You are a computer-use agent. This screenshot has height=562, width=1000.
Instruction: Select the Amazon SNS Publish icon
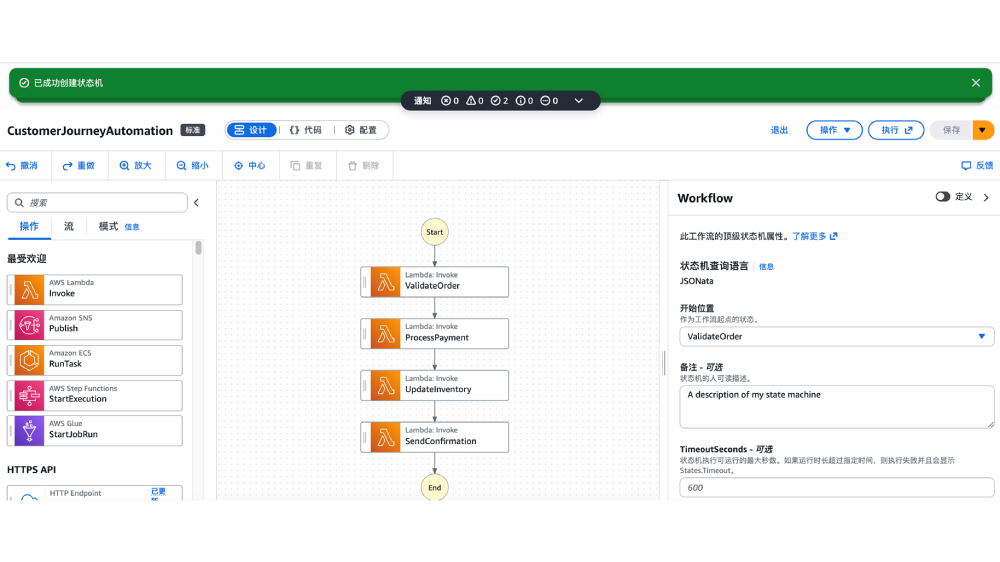click(x=30, y=325)
